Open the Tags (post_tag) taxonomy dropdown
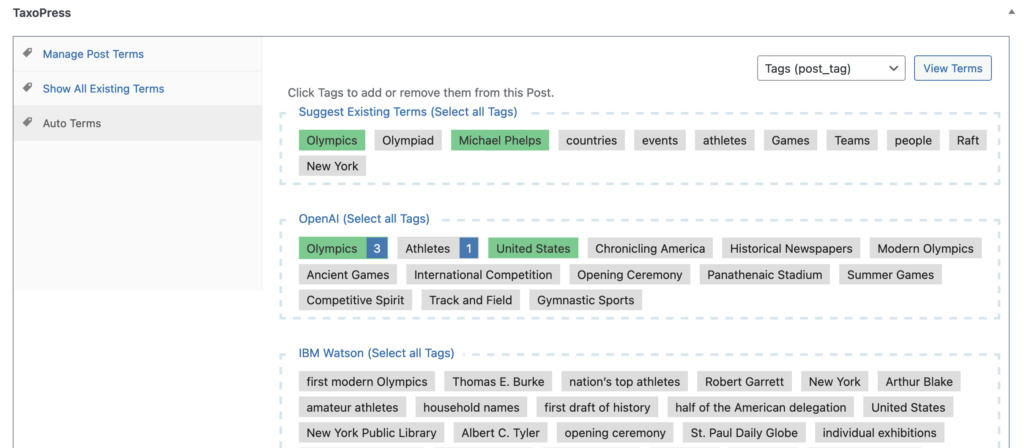Image resolution: width=1024 pixels, height=448 pixels. [831, 69]
